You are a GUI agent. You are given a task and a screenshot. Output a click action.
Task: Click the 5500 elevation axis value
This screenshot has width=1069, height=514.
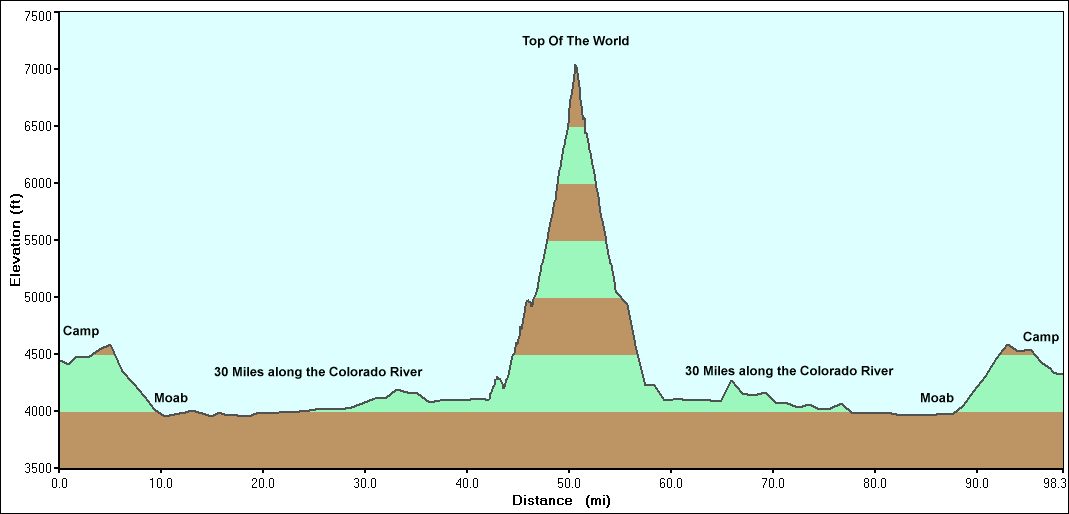(x=38, y=241)
